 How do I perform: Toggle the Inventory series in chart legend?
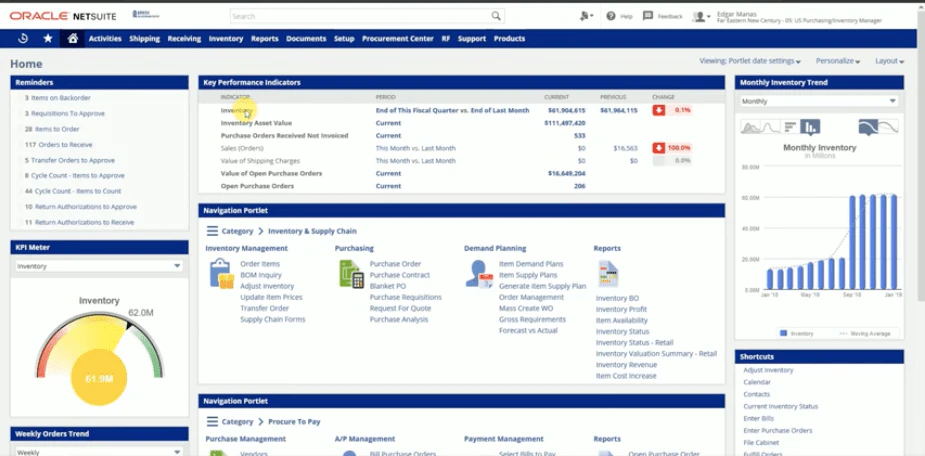(796, 333)
